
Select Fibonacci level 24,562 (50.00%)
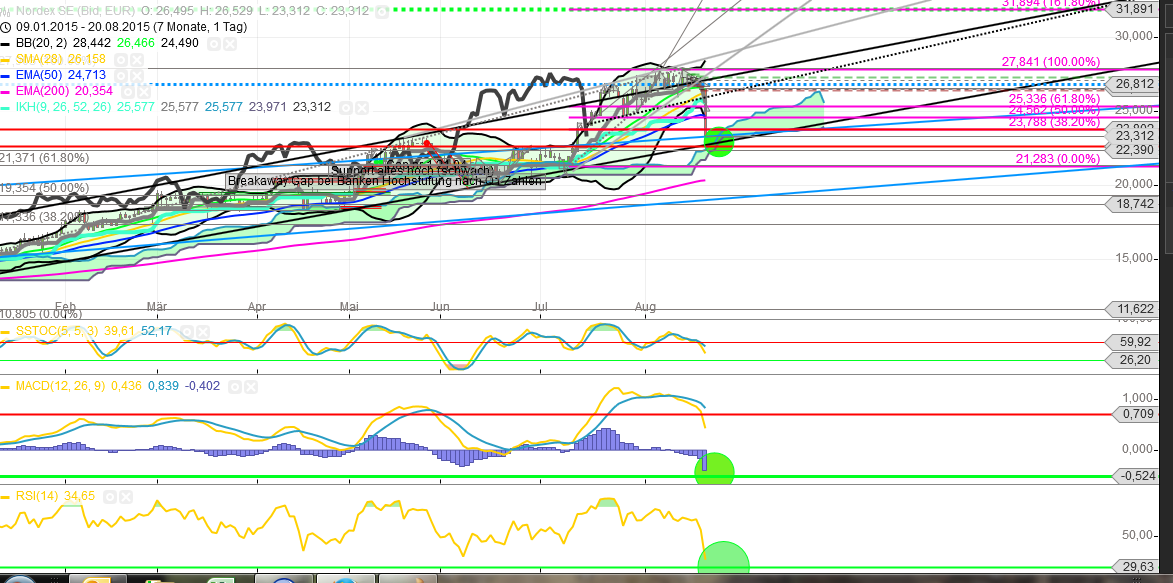click(1055, 110)
